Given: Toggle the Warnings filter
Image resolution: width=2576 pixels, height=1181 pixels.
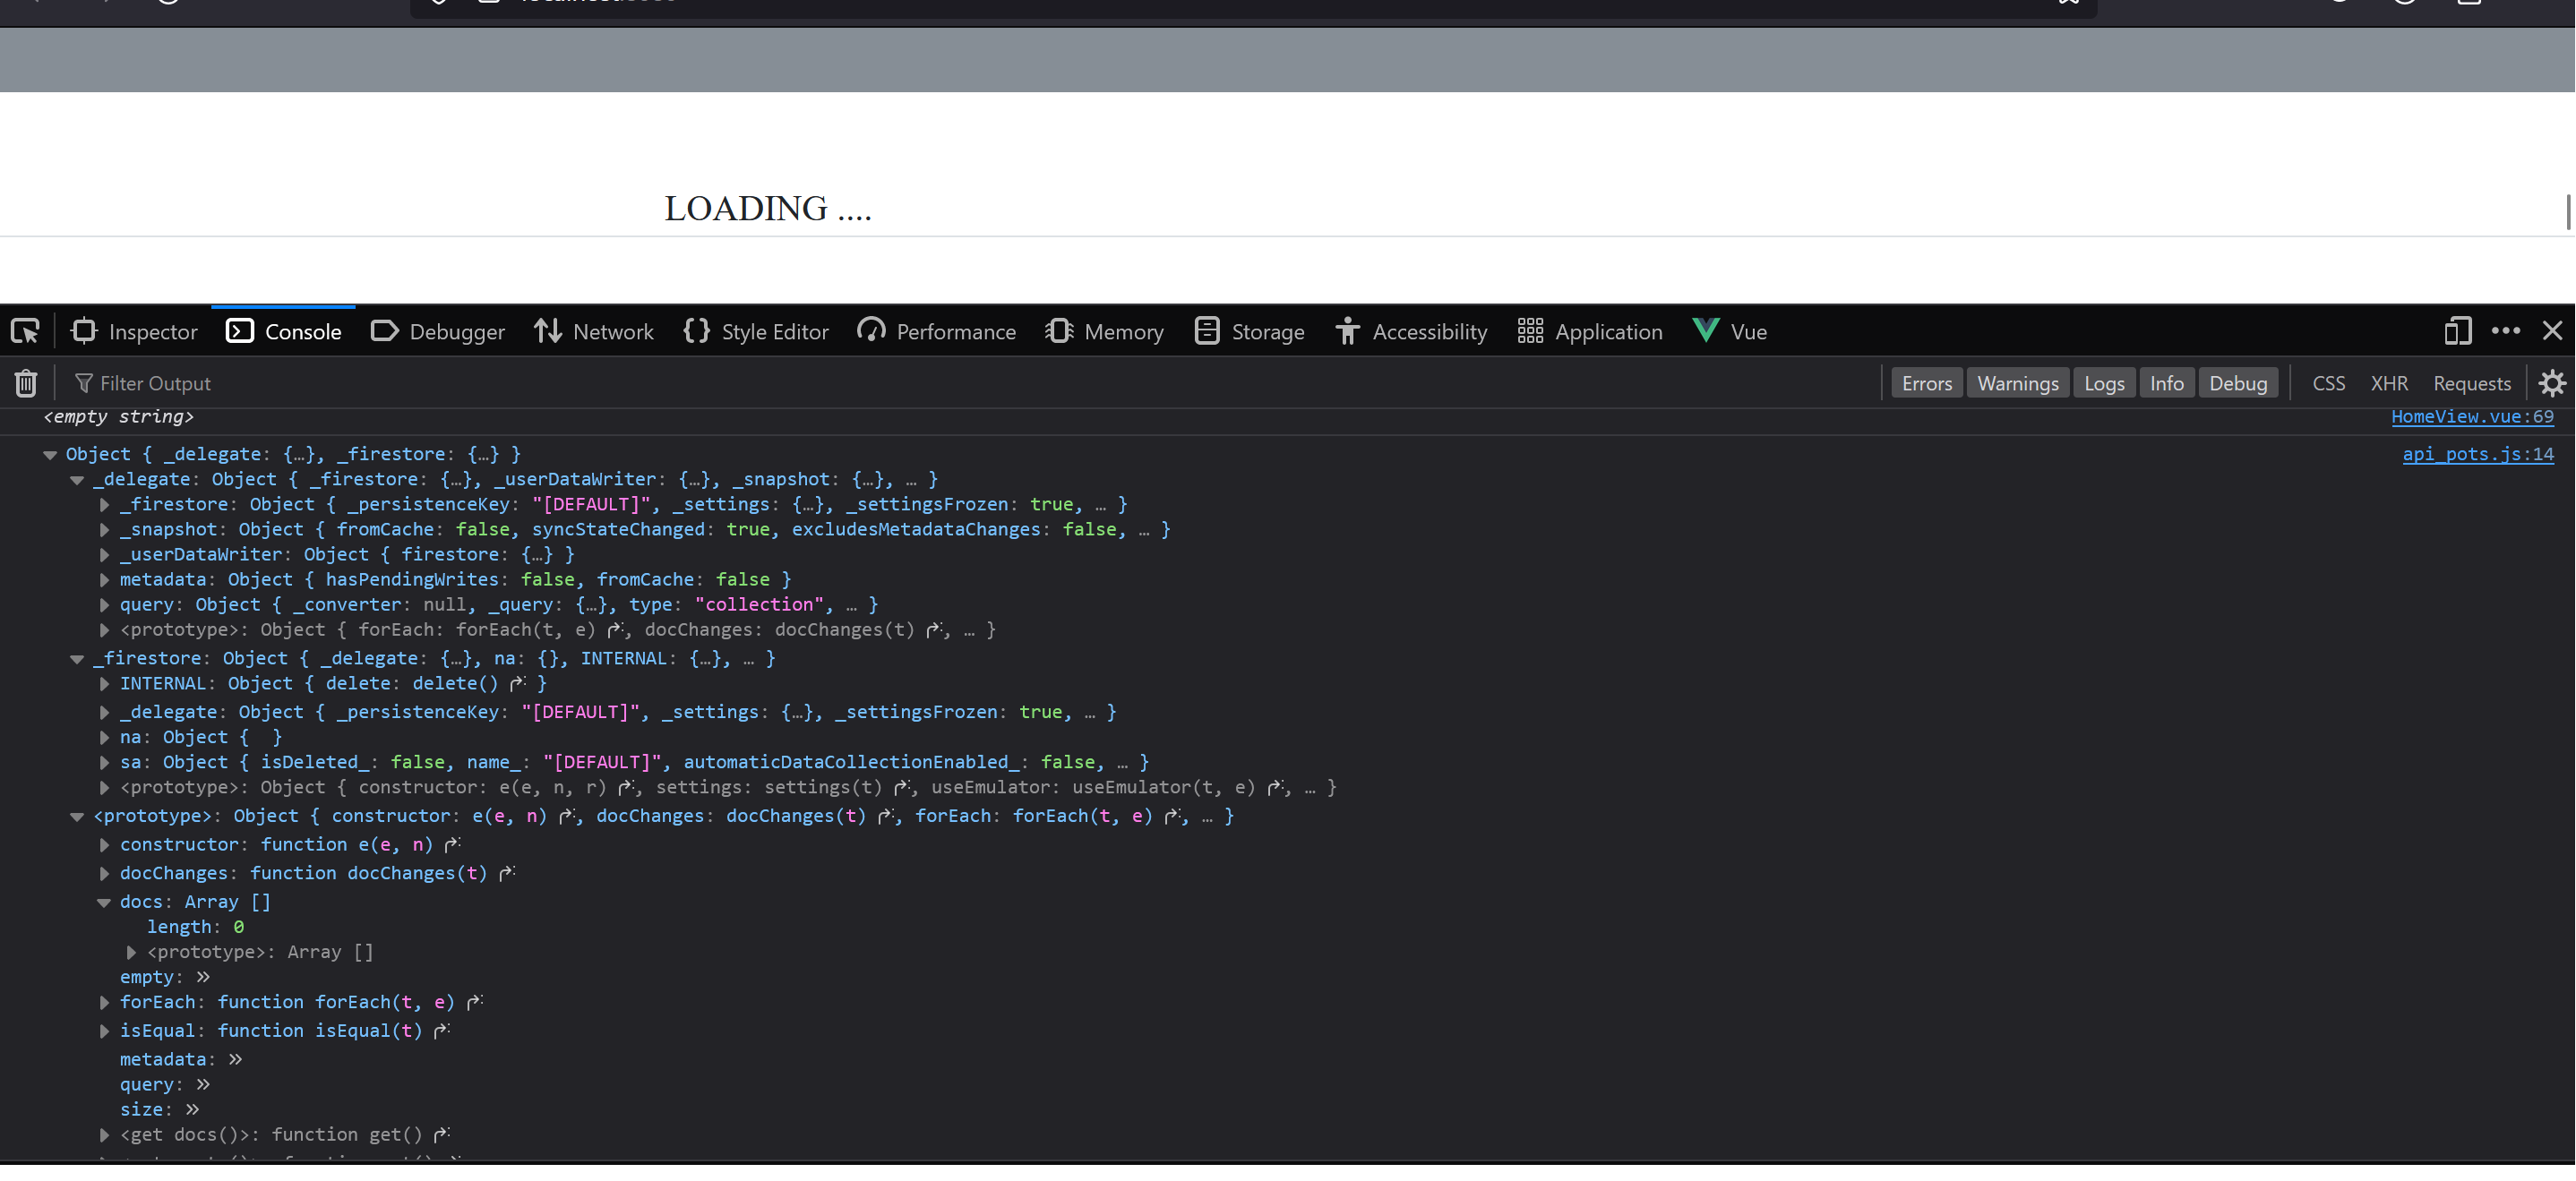Looking at the screenshot, I should pyautogui.click(x=2017, y=382).
